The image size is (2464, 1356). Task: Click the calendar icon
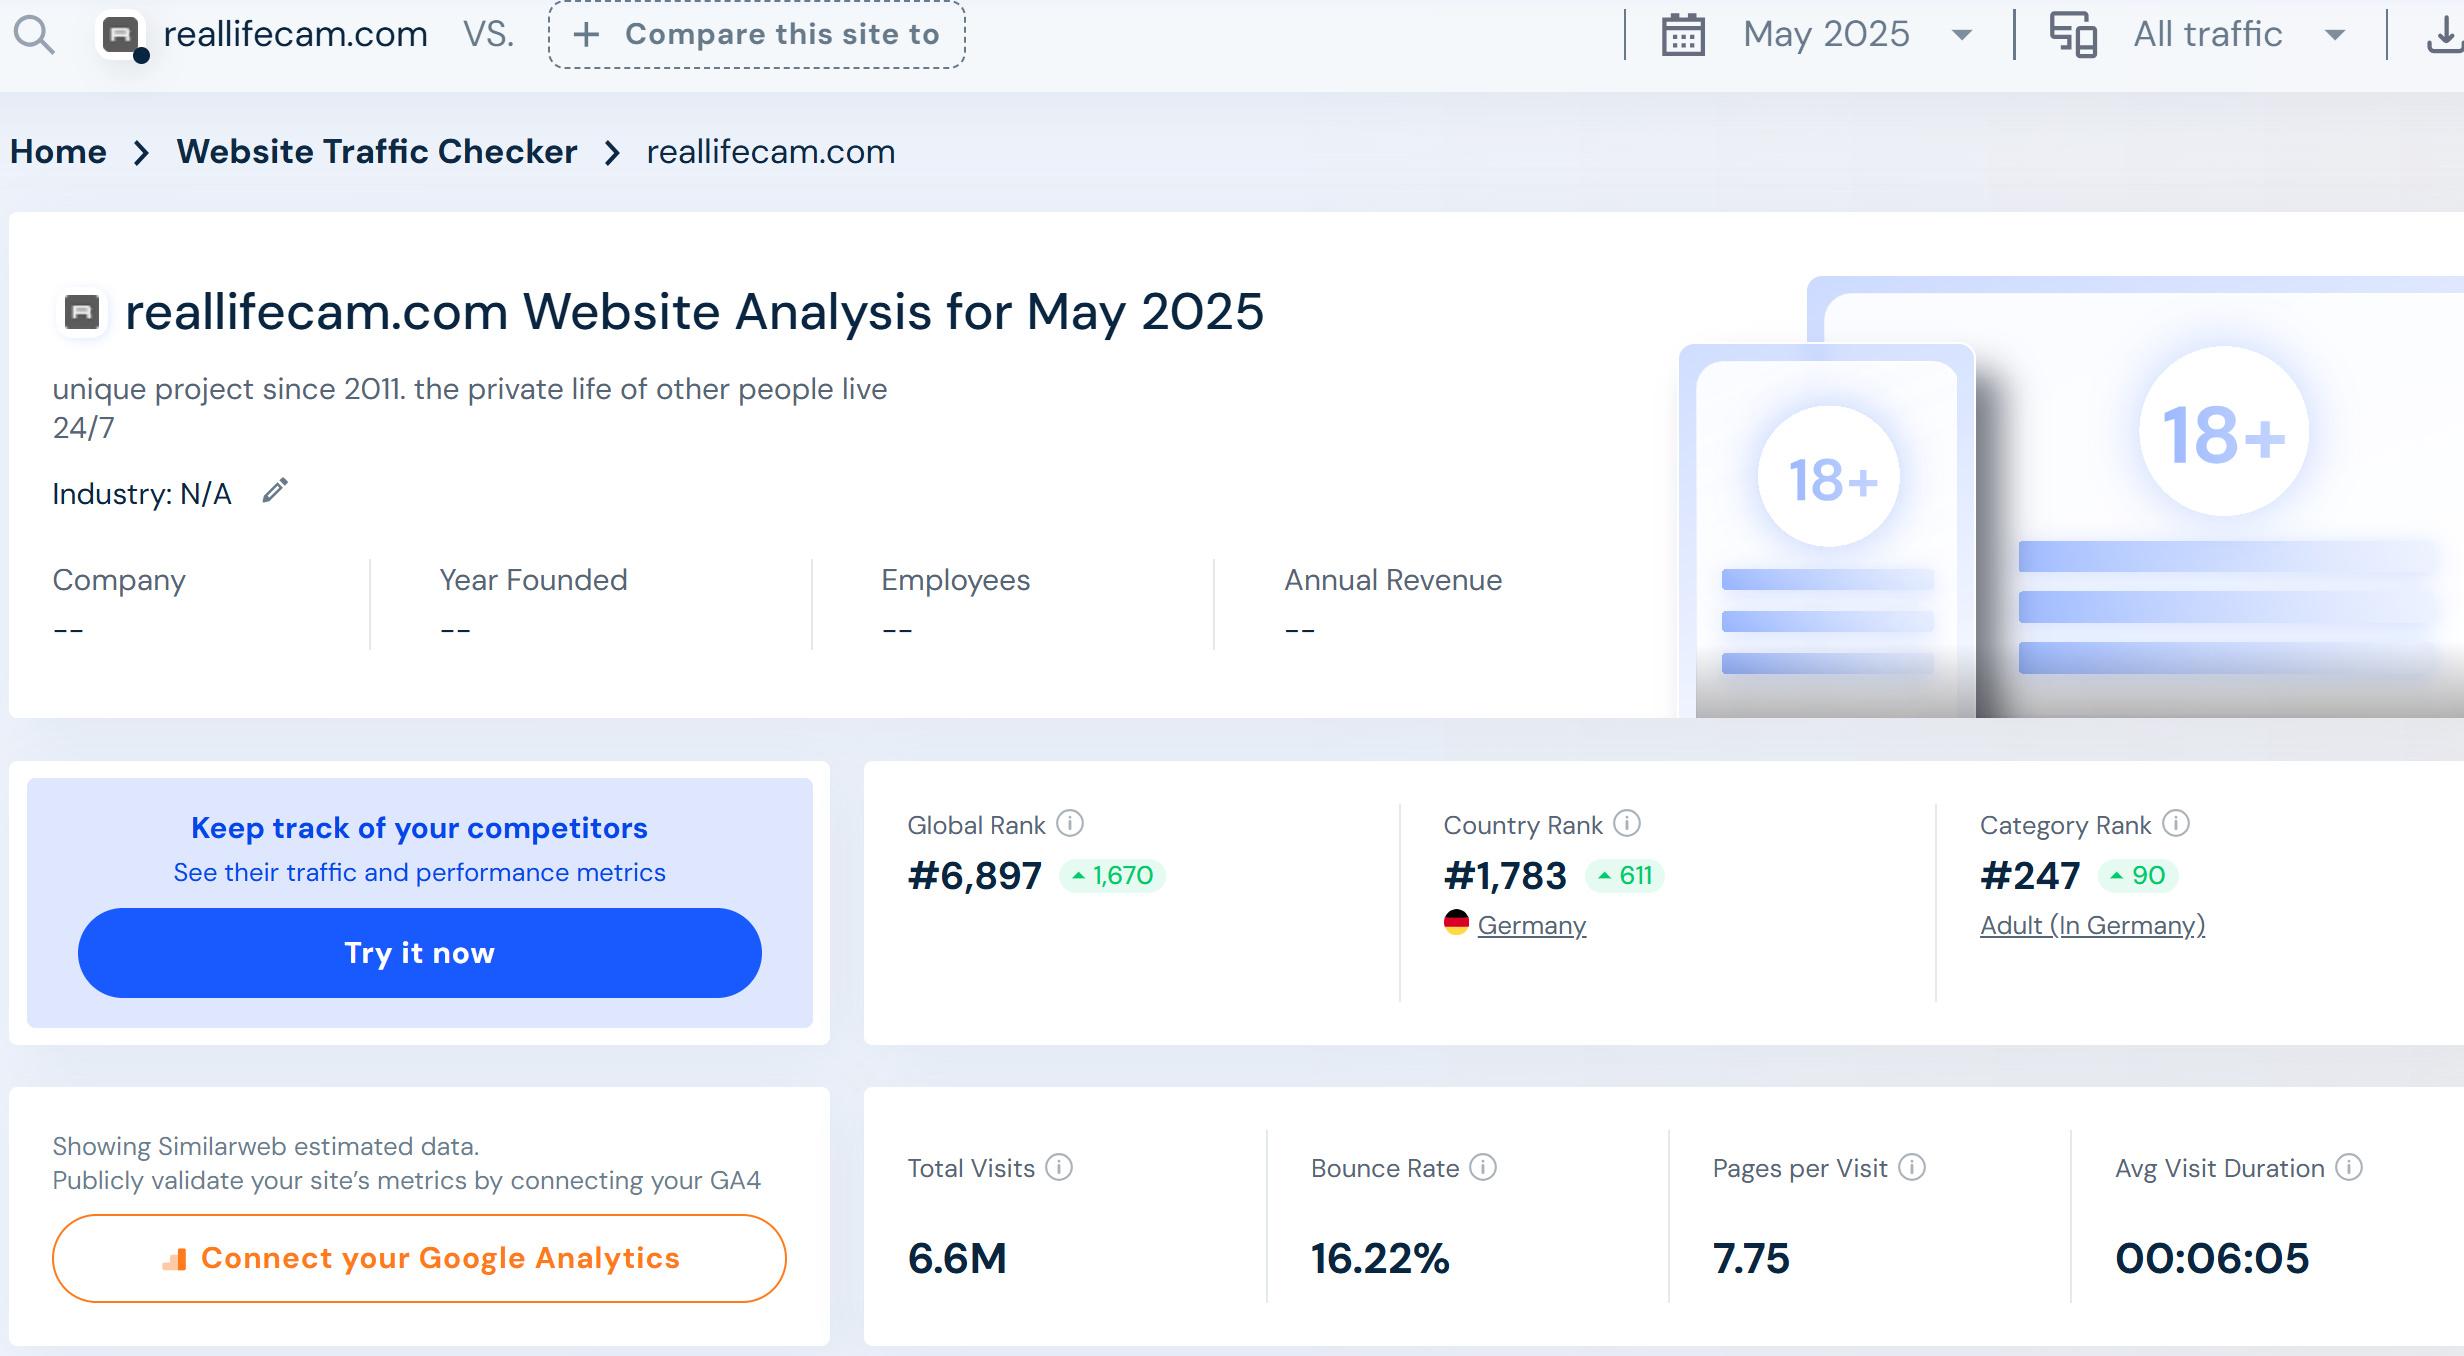click(x=1683, y=35)
